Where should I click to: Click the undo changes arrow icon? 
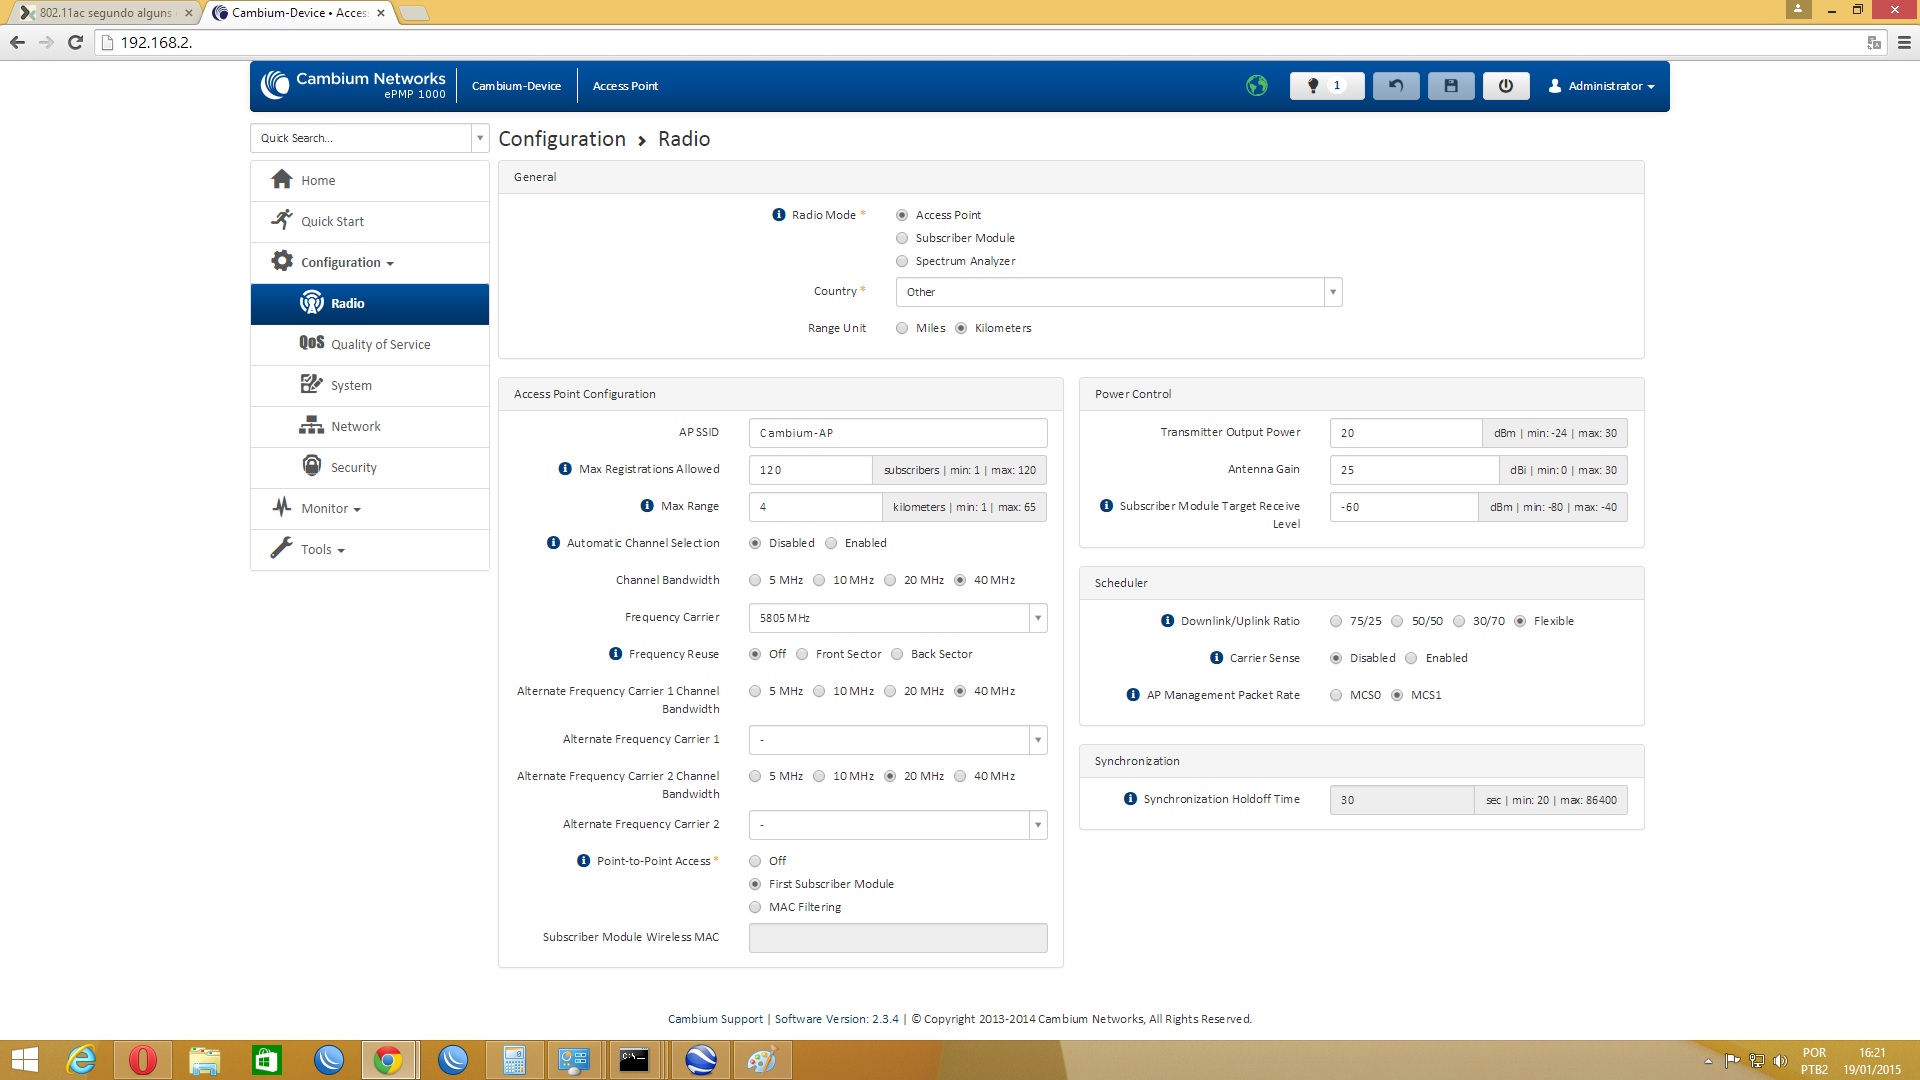pyautogui.click(x=1395, y=86)
